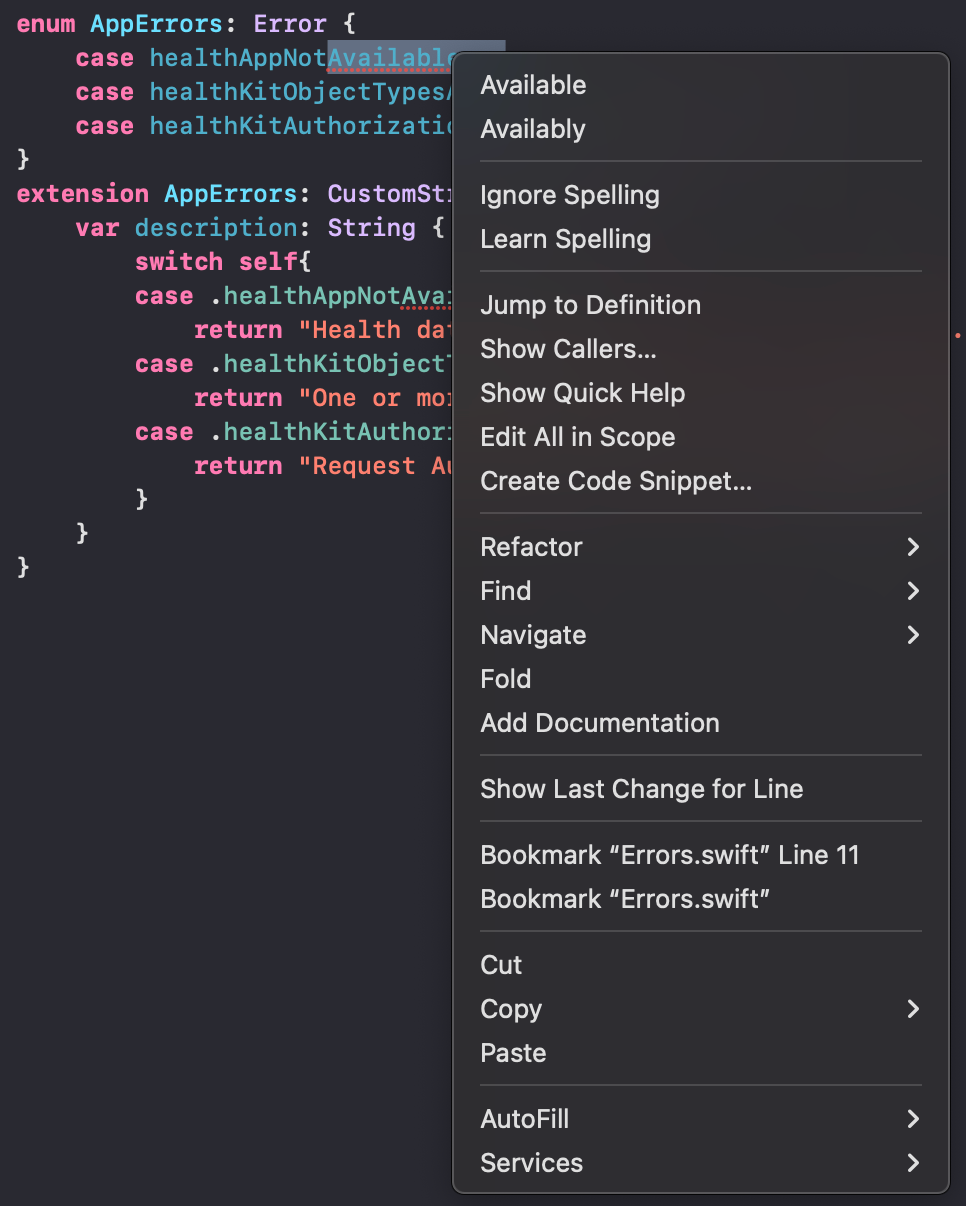Image resolution: width=966 pixels, height=1206 pixels.
Task: Paste clipboard contents via context menu
Action: coord(513,1052)
